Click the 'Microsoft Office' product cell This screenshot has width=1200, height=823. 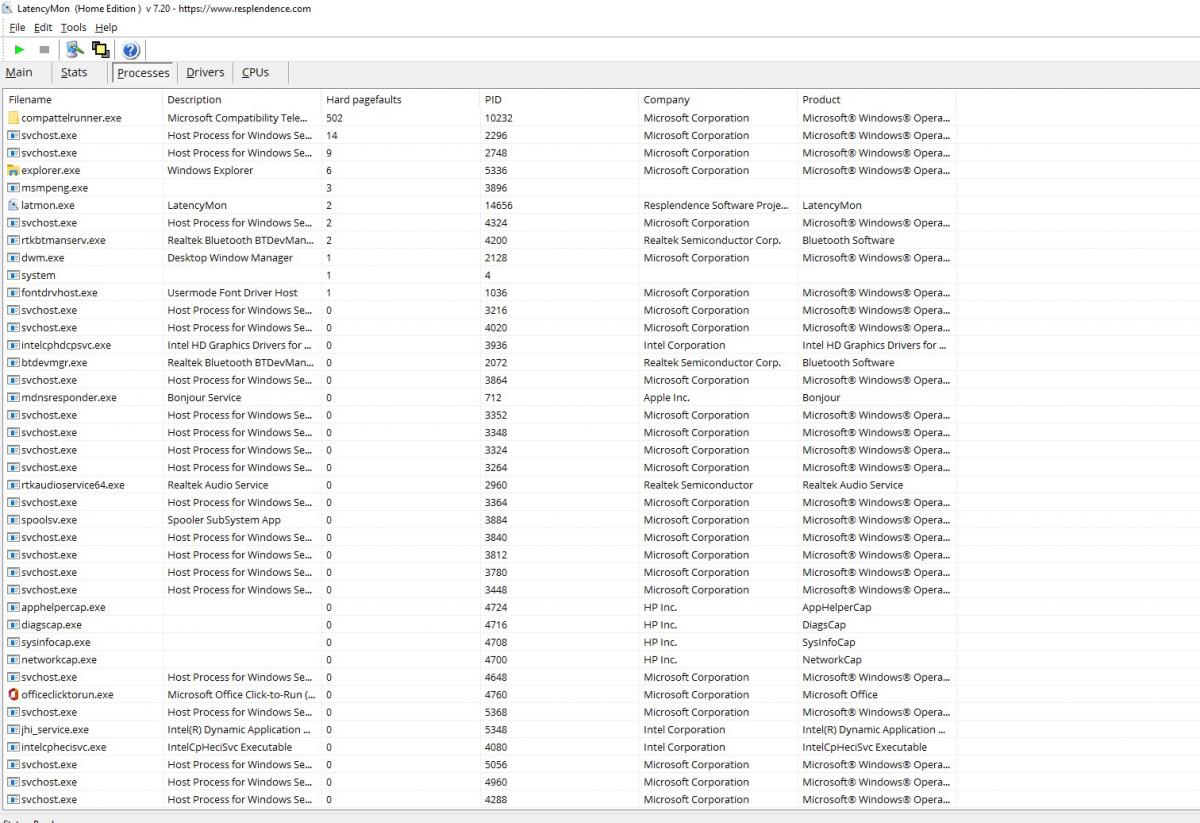point(840,694)
